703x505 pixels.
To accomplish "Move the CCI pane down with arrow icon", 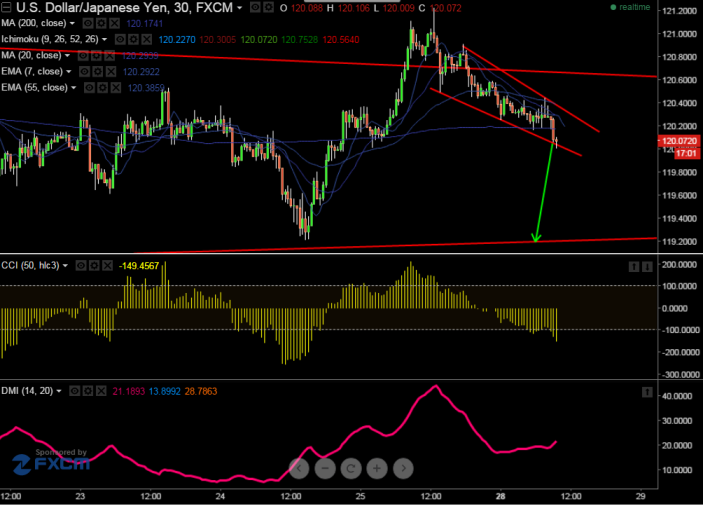I will tap(647, 267).
